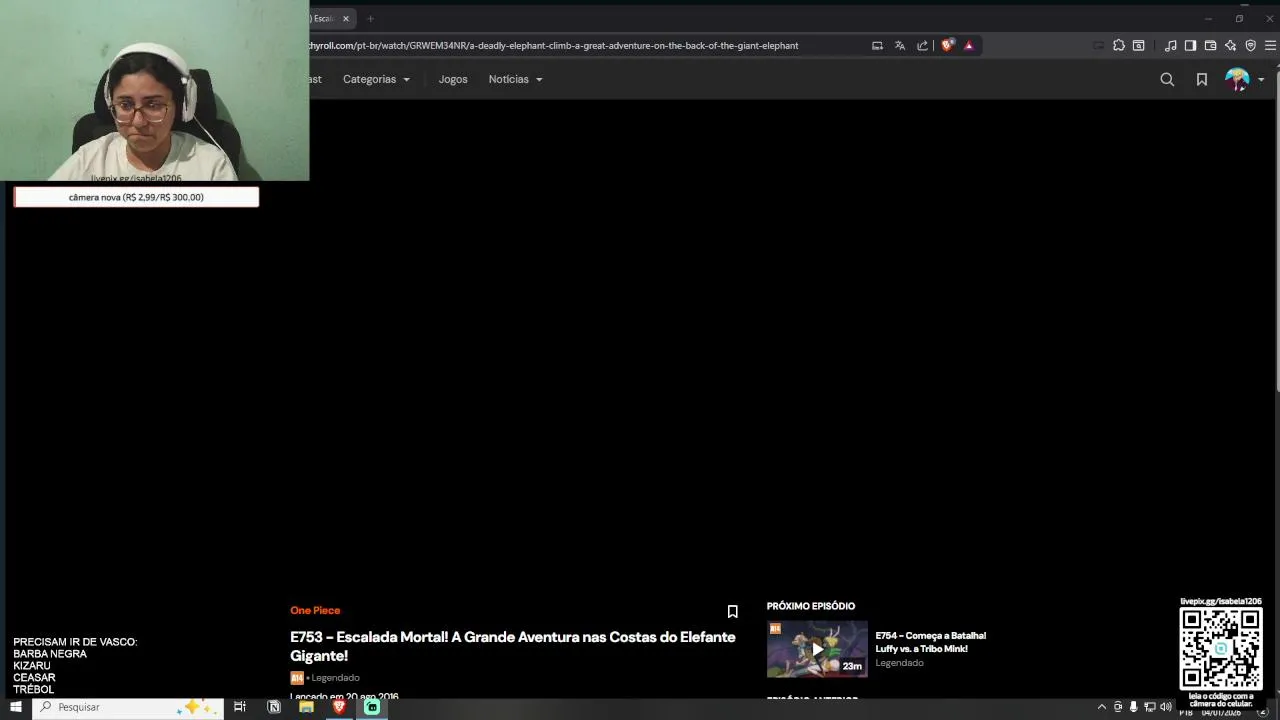Open the user profile avatar
The width and height of the screenshot is (1280, 720).
click(1237, 79)
